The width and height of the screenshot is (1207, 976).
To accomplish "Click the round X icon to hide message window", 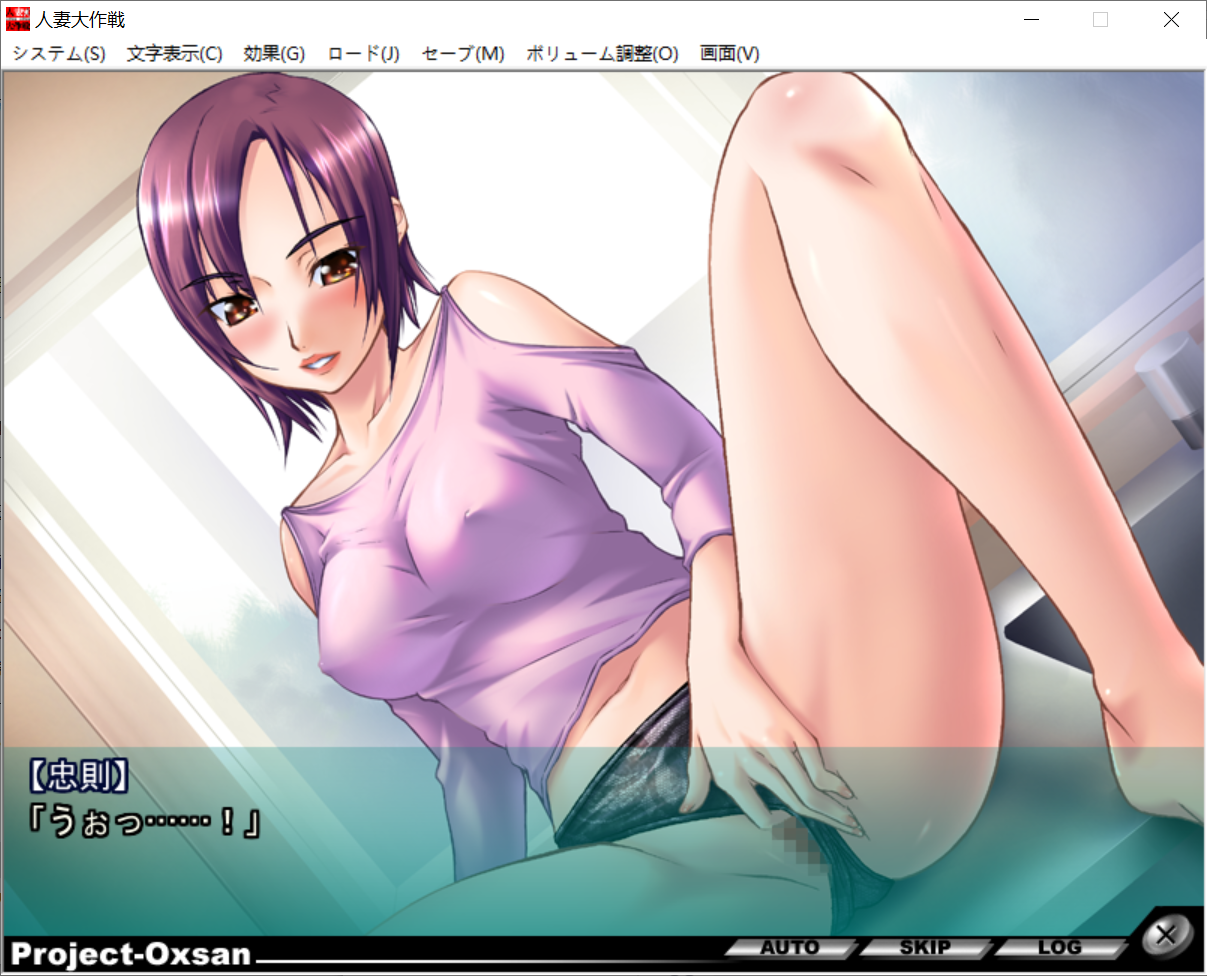I will [1165, 934].
